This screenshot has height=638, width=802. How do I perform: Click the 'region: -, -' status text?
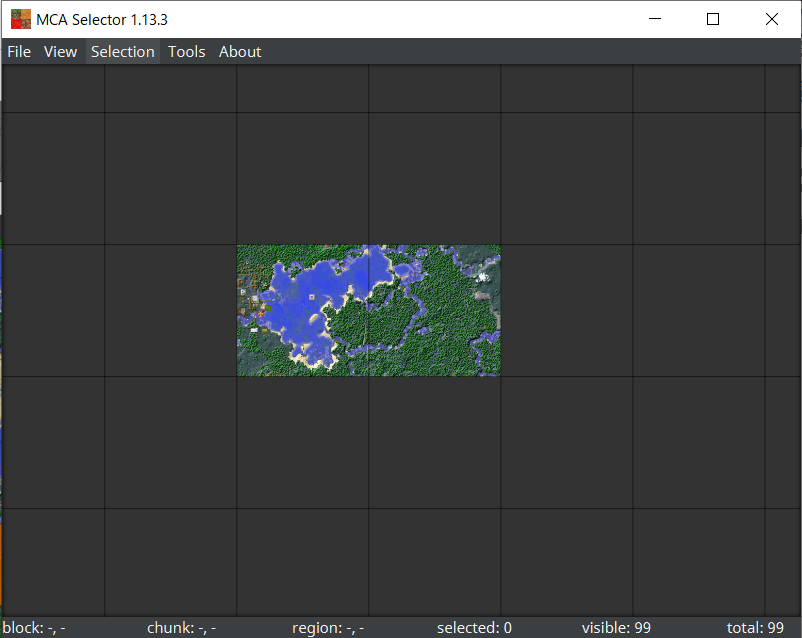point(328,628)
